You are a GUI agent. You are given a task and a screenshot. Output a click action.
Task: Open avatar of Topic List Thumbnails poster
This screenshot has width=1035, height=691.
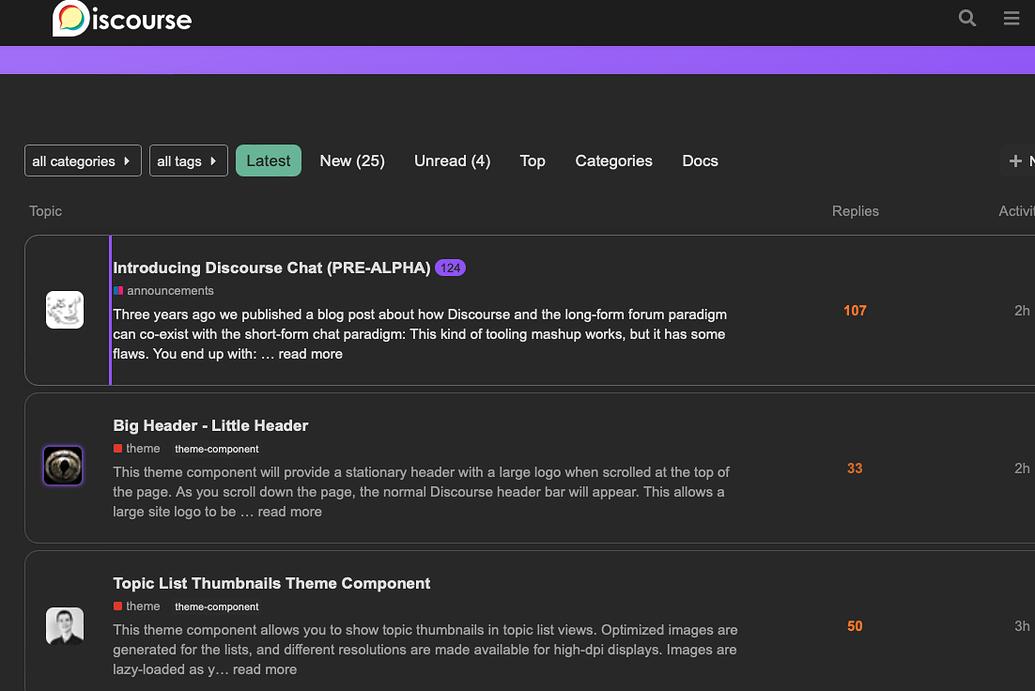coord(65,626)
